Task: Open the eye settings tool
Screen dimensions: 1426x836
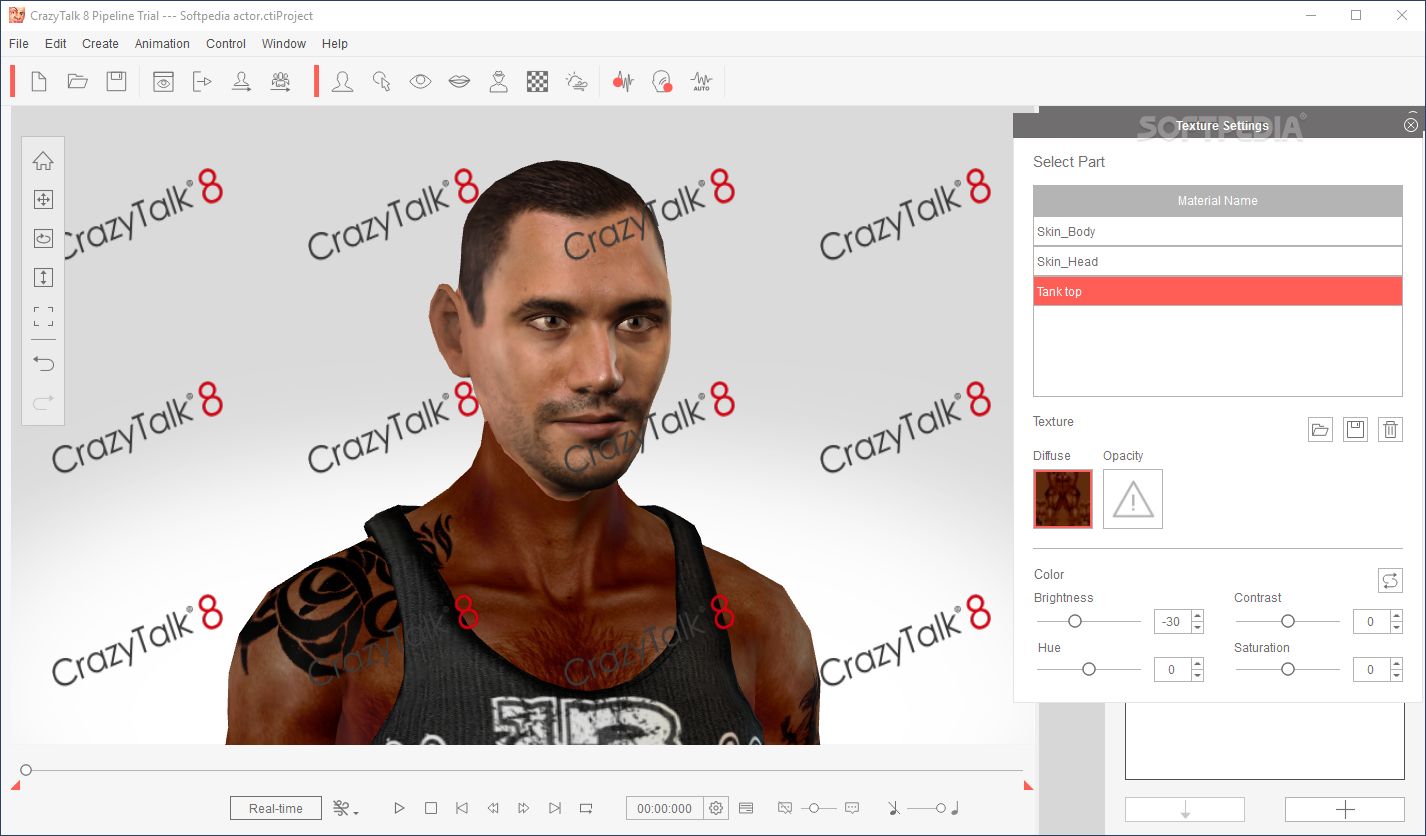Action: click(x=420, y=82)
